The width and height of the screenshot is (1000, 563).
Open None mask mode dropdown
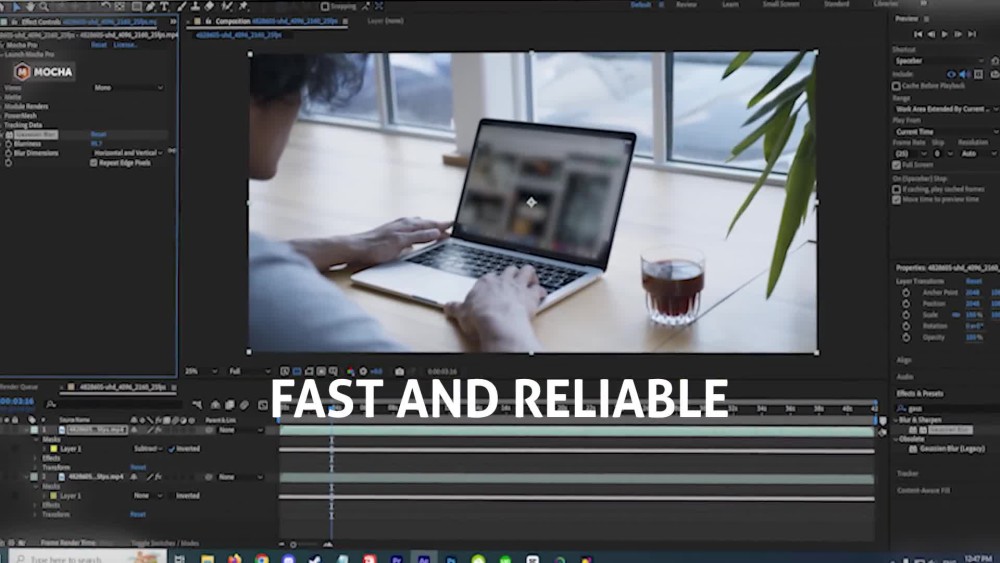pos(148,495)
